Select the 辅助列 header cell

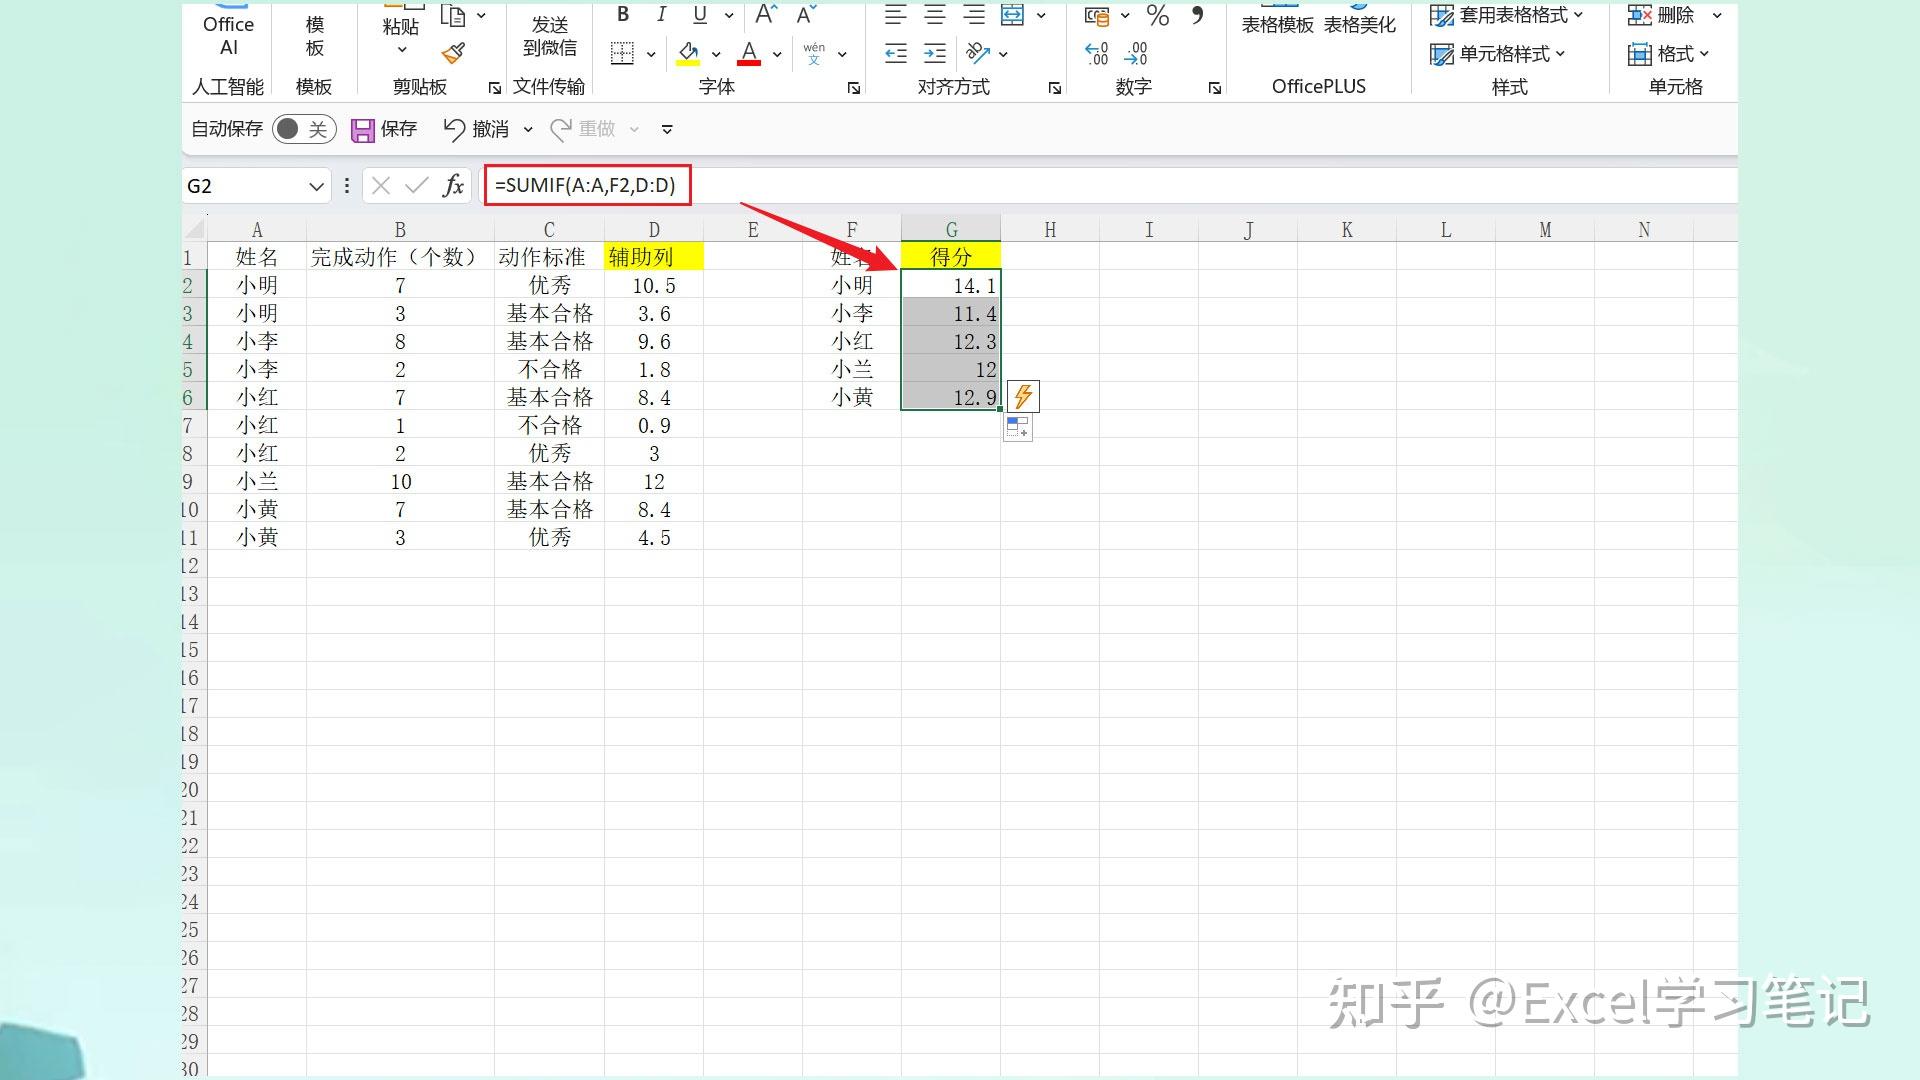click(654, 257)
